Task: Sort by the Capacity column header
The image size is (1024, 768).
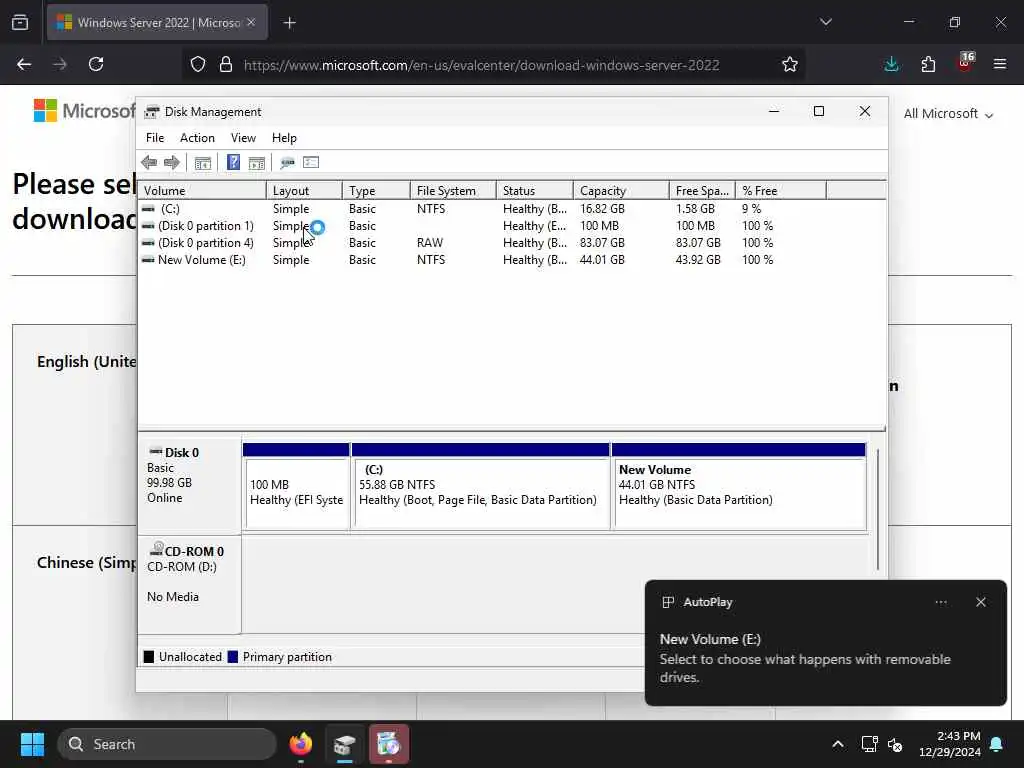Action: point(621,191)
